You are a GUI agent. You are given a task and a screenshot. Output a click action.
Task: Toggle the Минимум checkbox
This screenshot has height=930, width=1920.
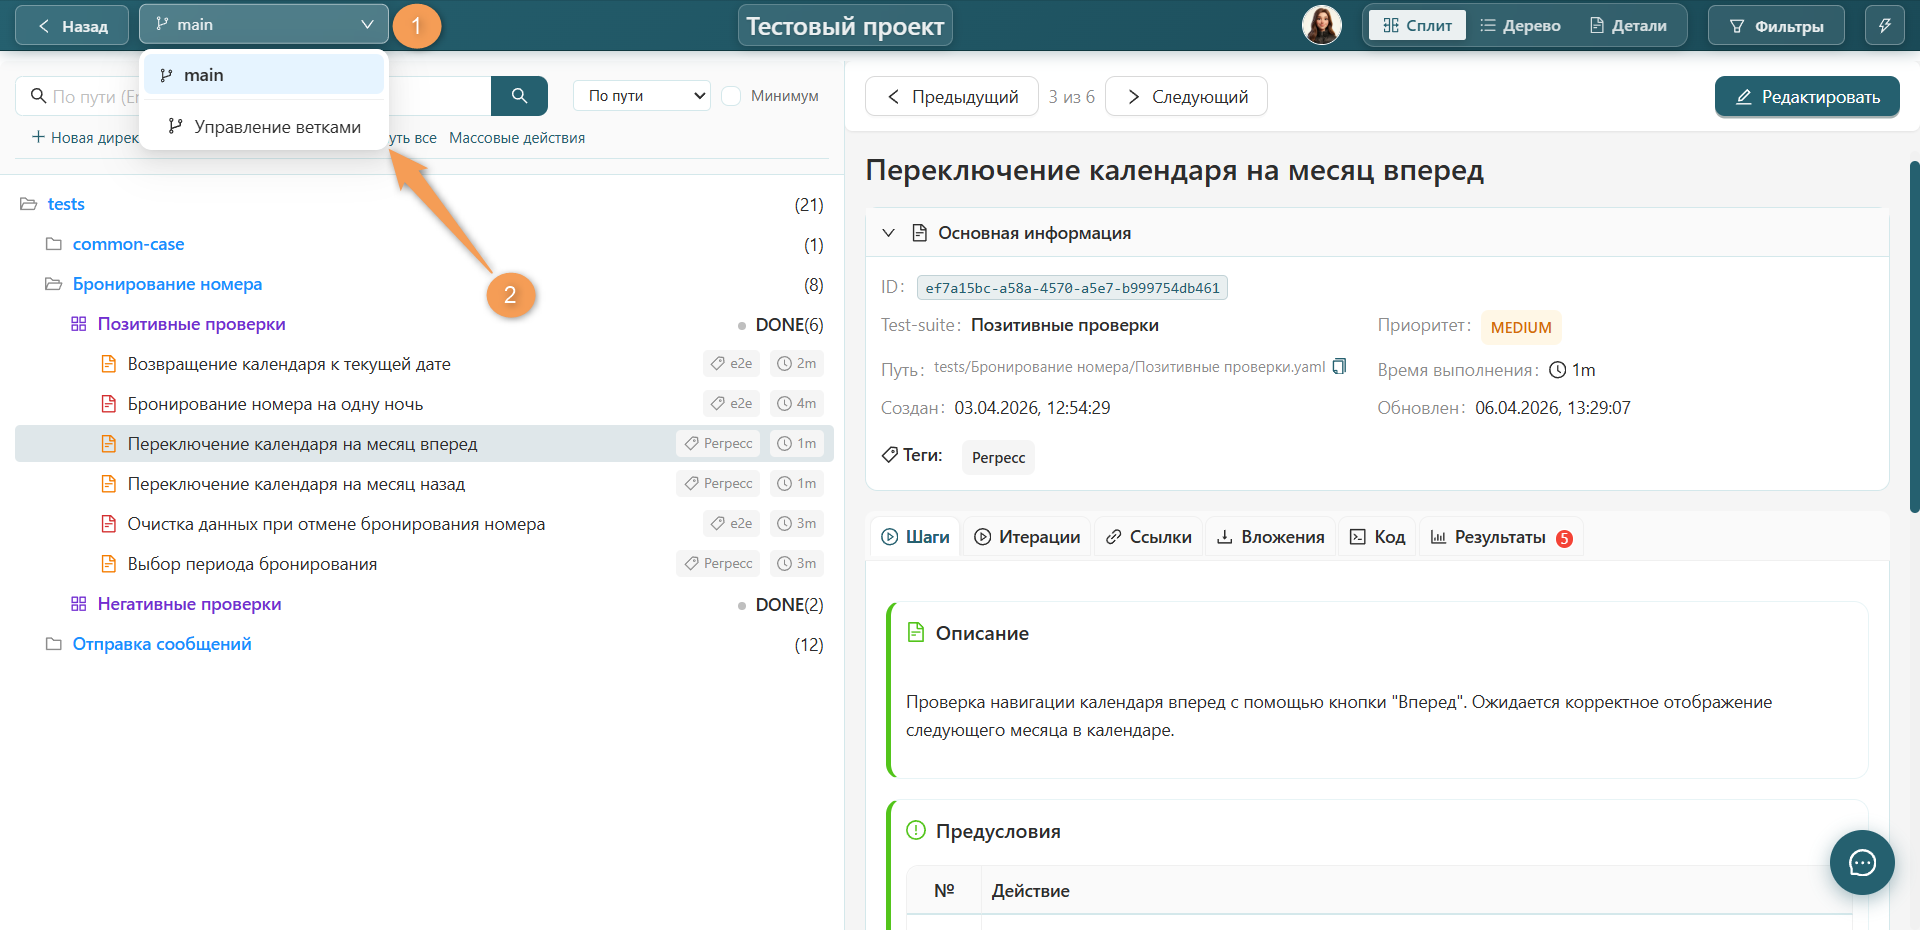(x=731, y=96)
